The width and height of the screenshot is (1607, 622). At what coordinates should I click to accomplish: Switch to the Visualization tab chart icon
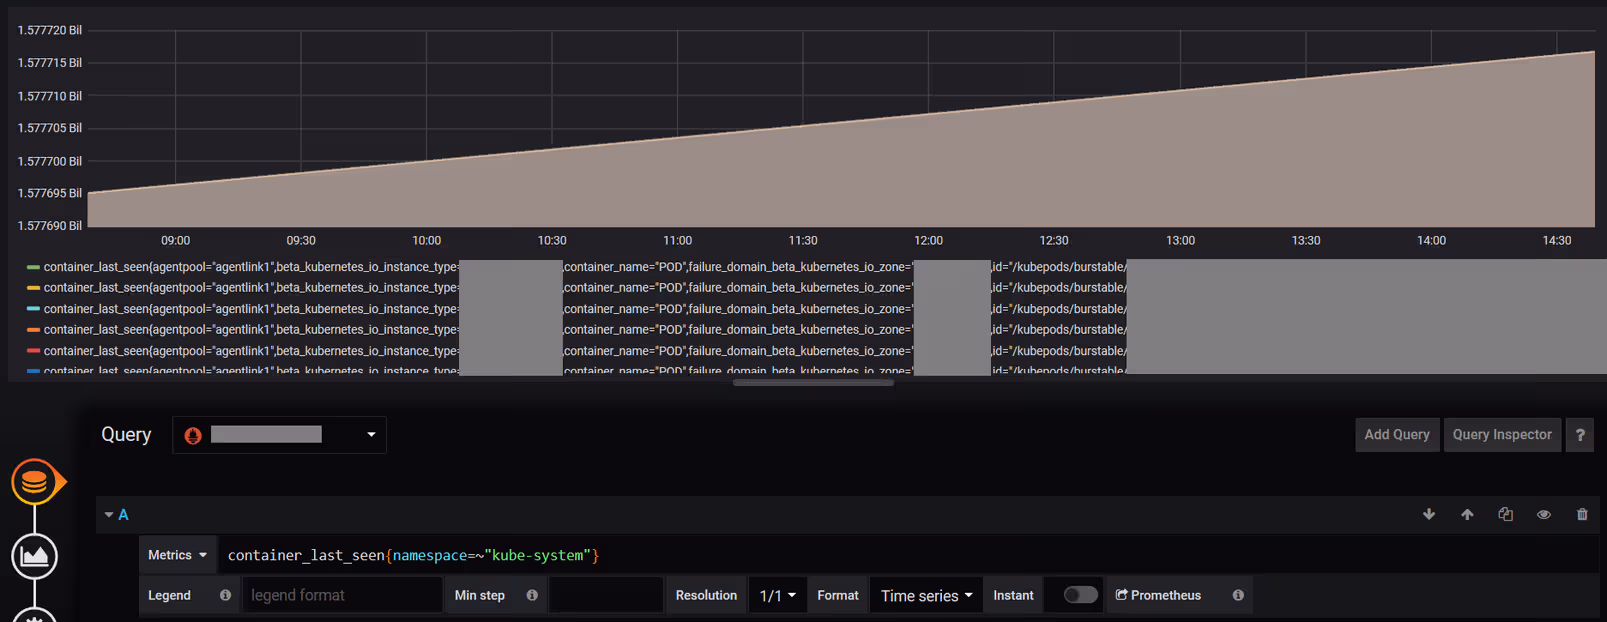[x=35, y=556]
